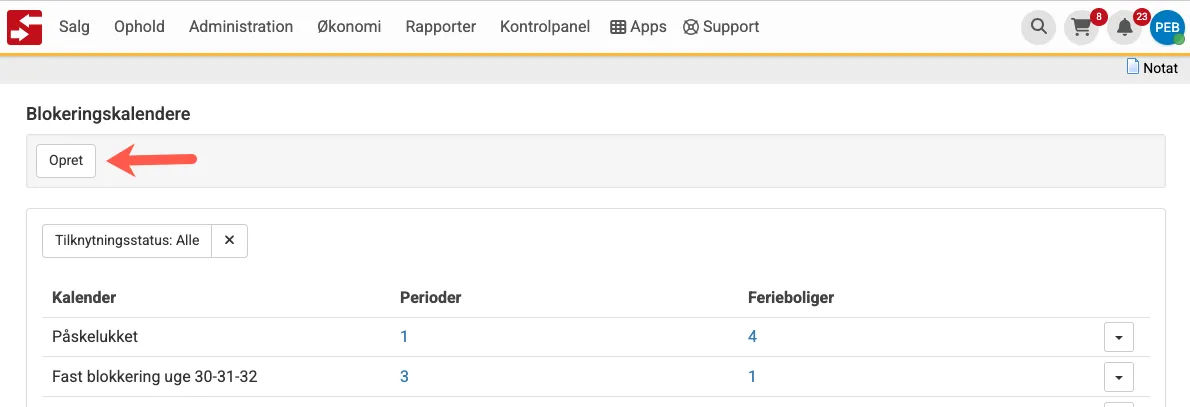Open the Rapporter menu
This screenshot has height=407, width=1190.
(440, 27)
